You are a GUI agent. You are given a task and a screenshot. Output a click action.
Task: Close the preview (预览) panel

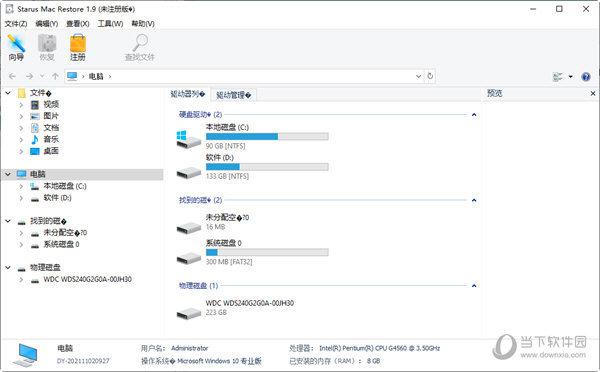coord(593,93)
